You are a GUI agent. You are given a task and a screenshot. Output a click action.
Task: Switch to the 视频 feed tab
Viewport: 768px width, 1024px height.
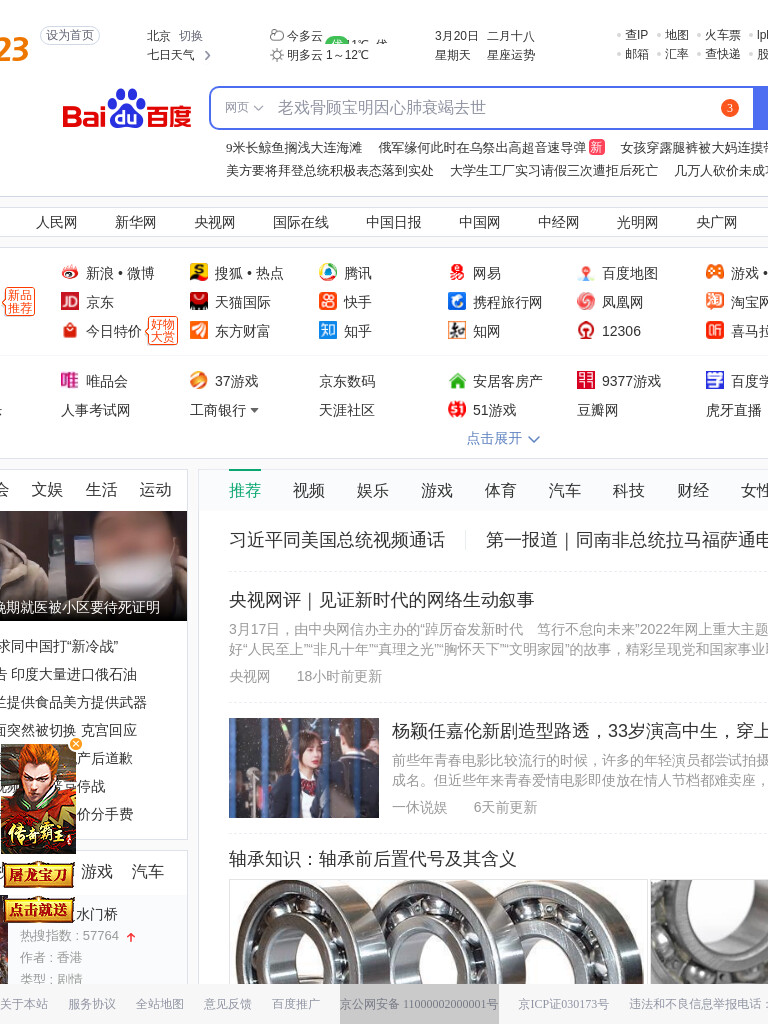309,490
